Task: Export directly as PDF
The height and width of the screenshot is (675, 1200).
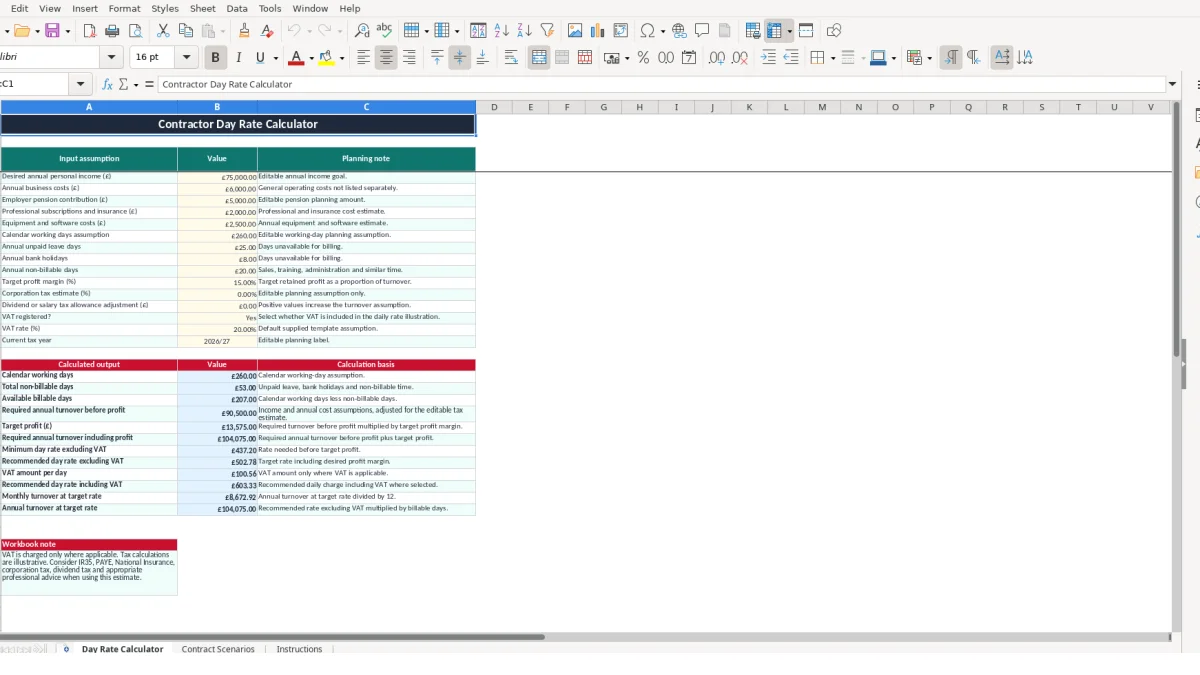Action: 90,31
